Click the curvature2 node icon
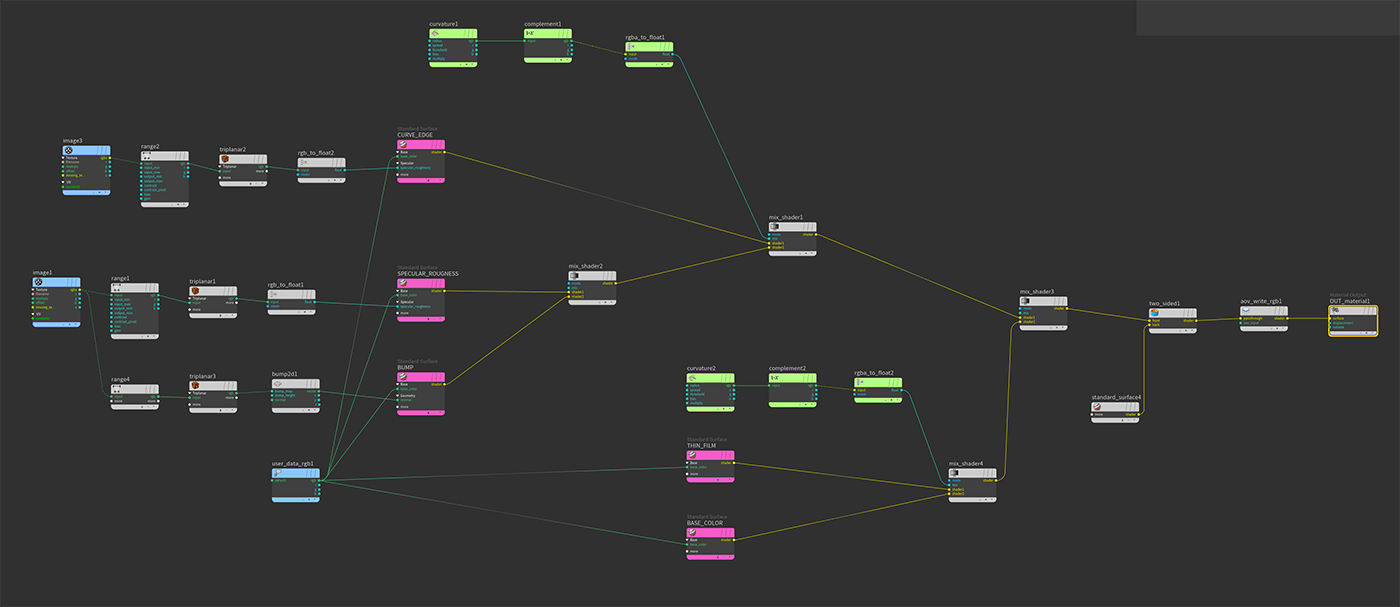The image size is (1400, 607). pyautogui.click(x=694, y=378)
